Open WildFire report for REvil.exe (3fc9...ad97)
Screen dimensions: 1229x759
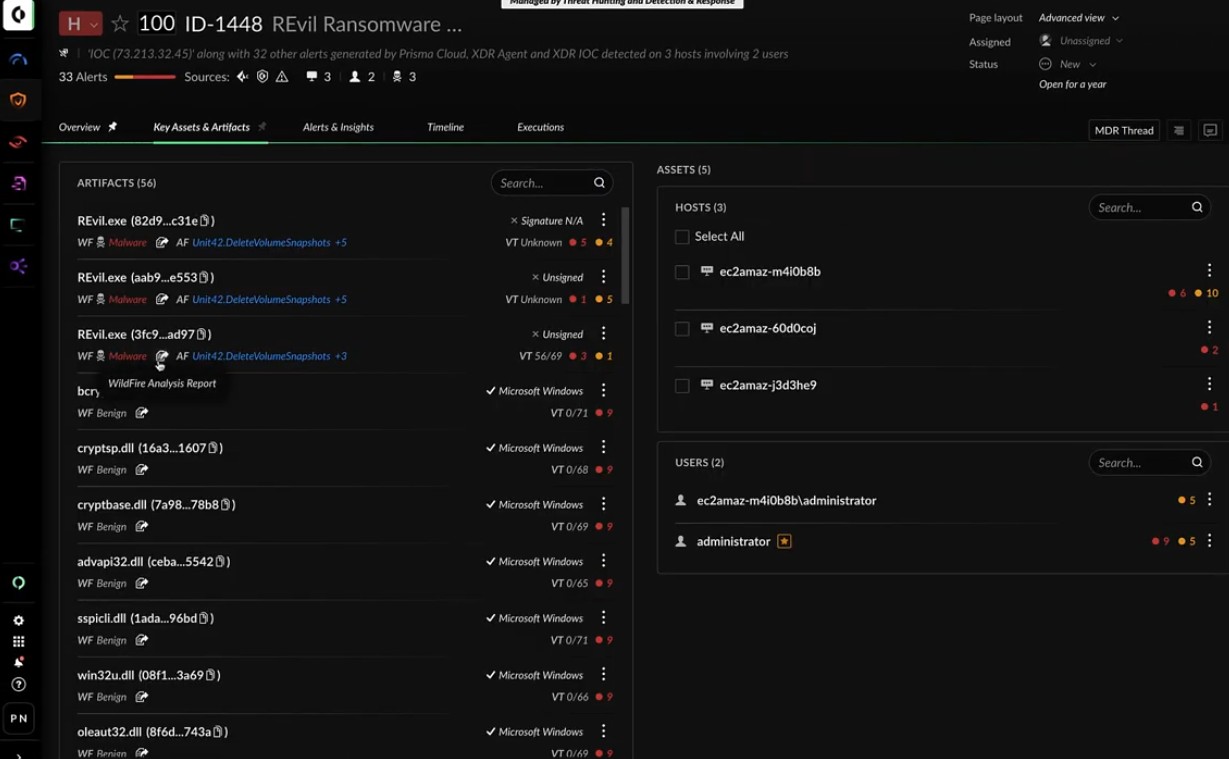coord(162,356)
